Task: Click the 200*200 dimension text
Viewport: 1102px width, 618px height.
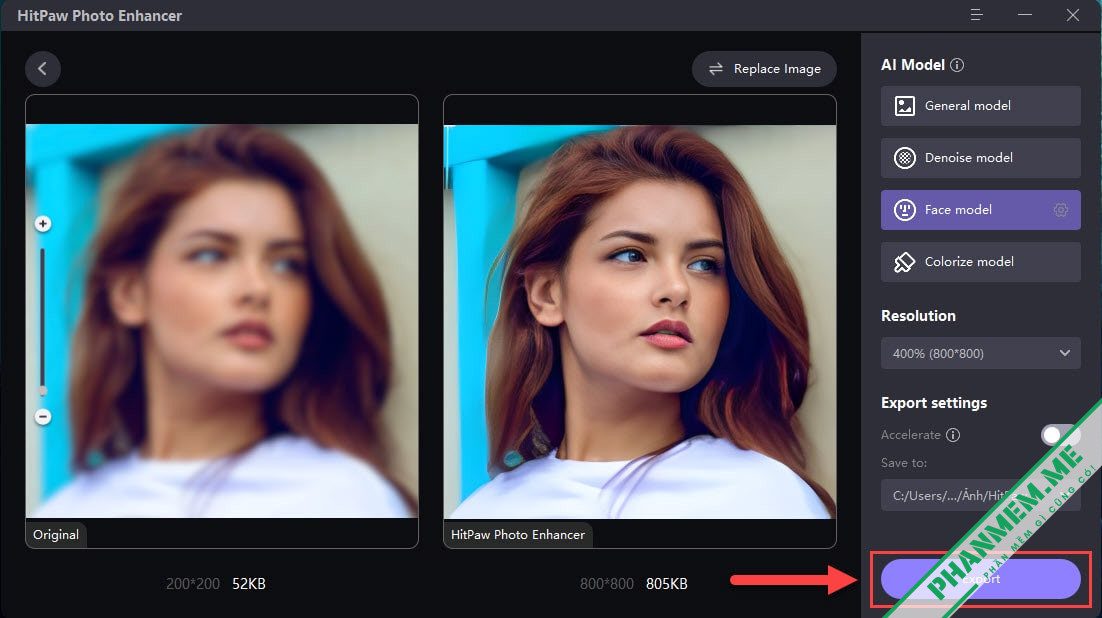Action: [x=193, y=584]
